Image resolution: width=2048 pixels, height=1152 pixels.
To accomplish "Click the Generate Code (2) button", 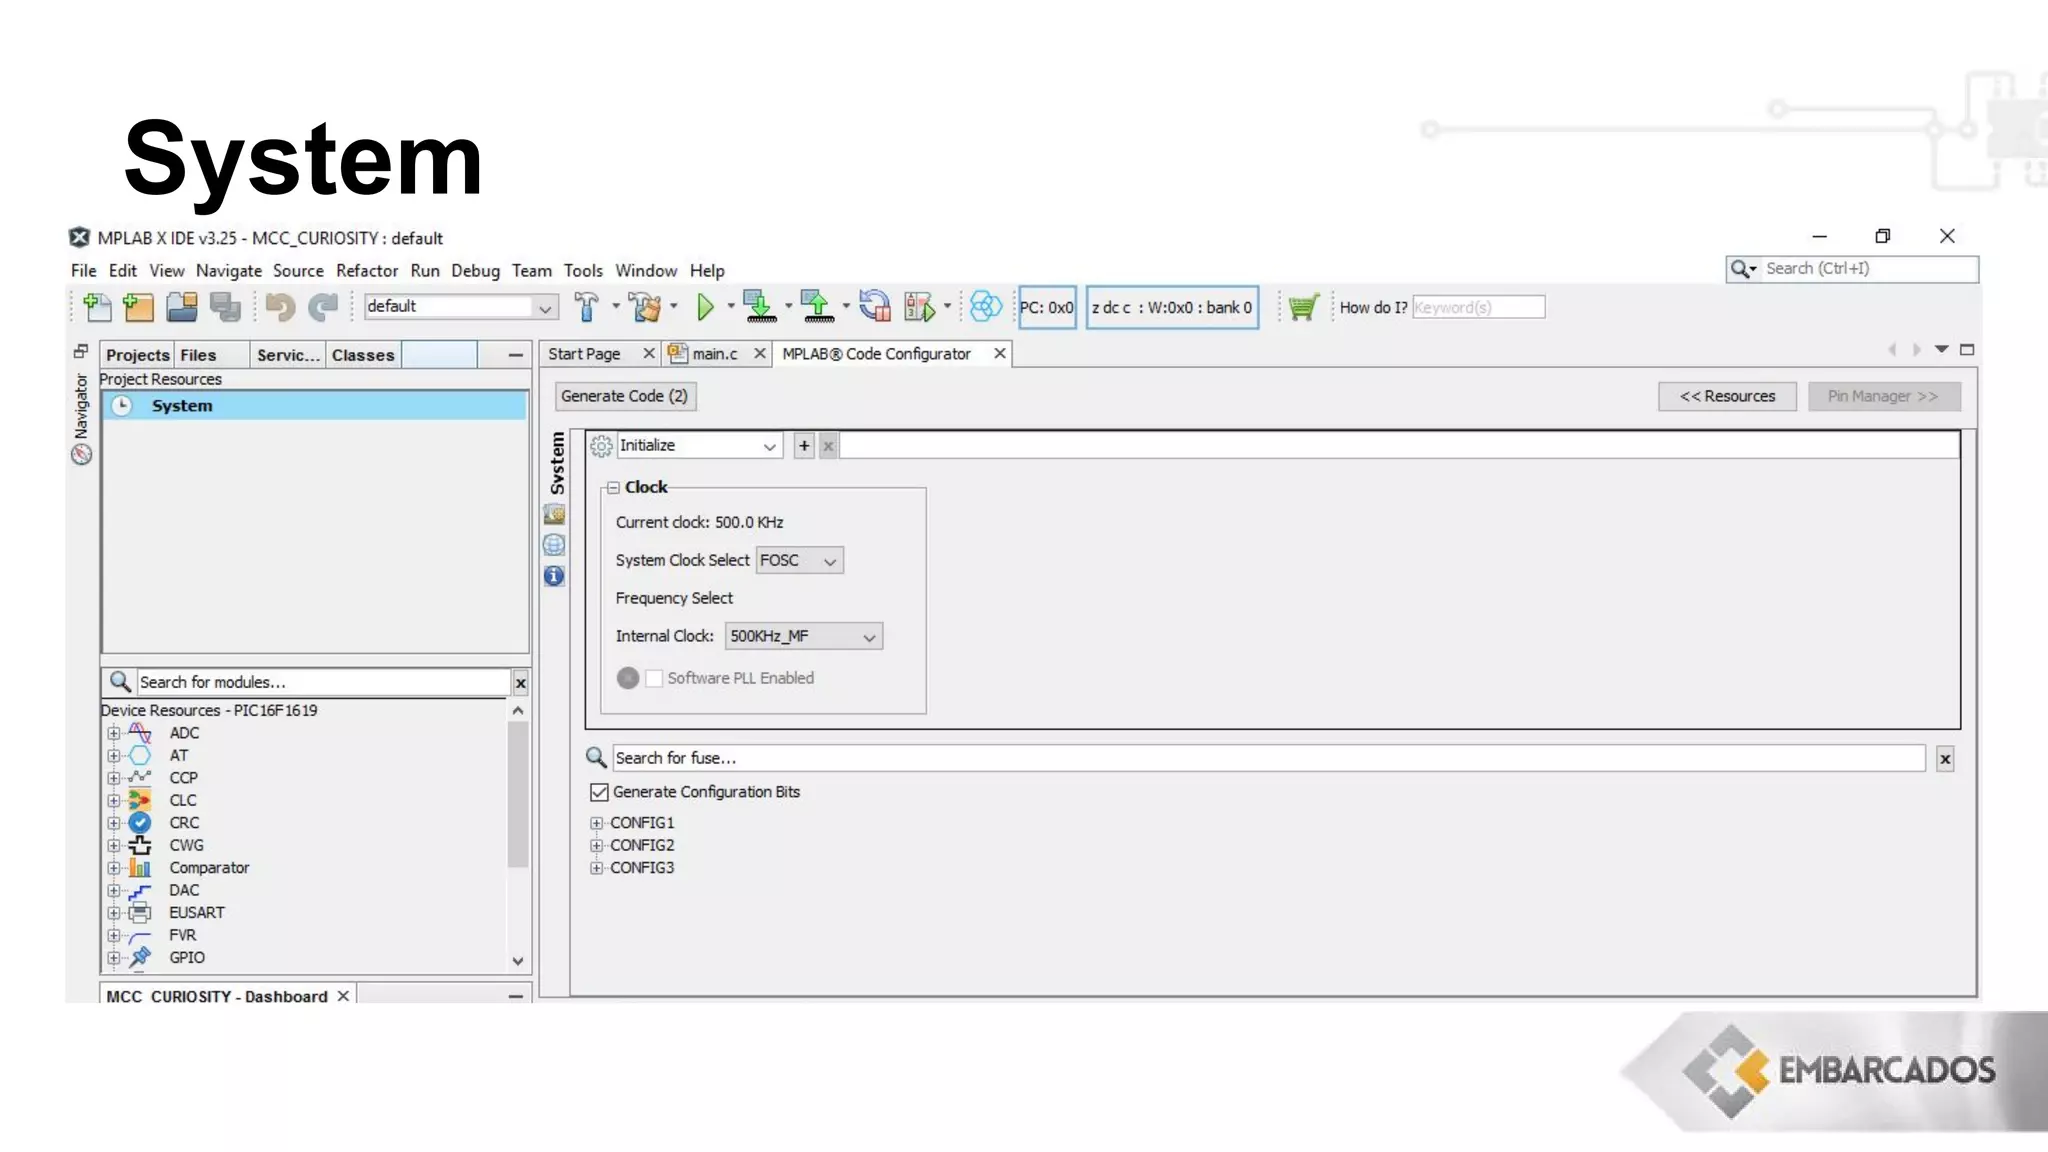I will tap(624, 396).
